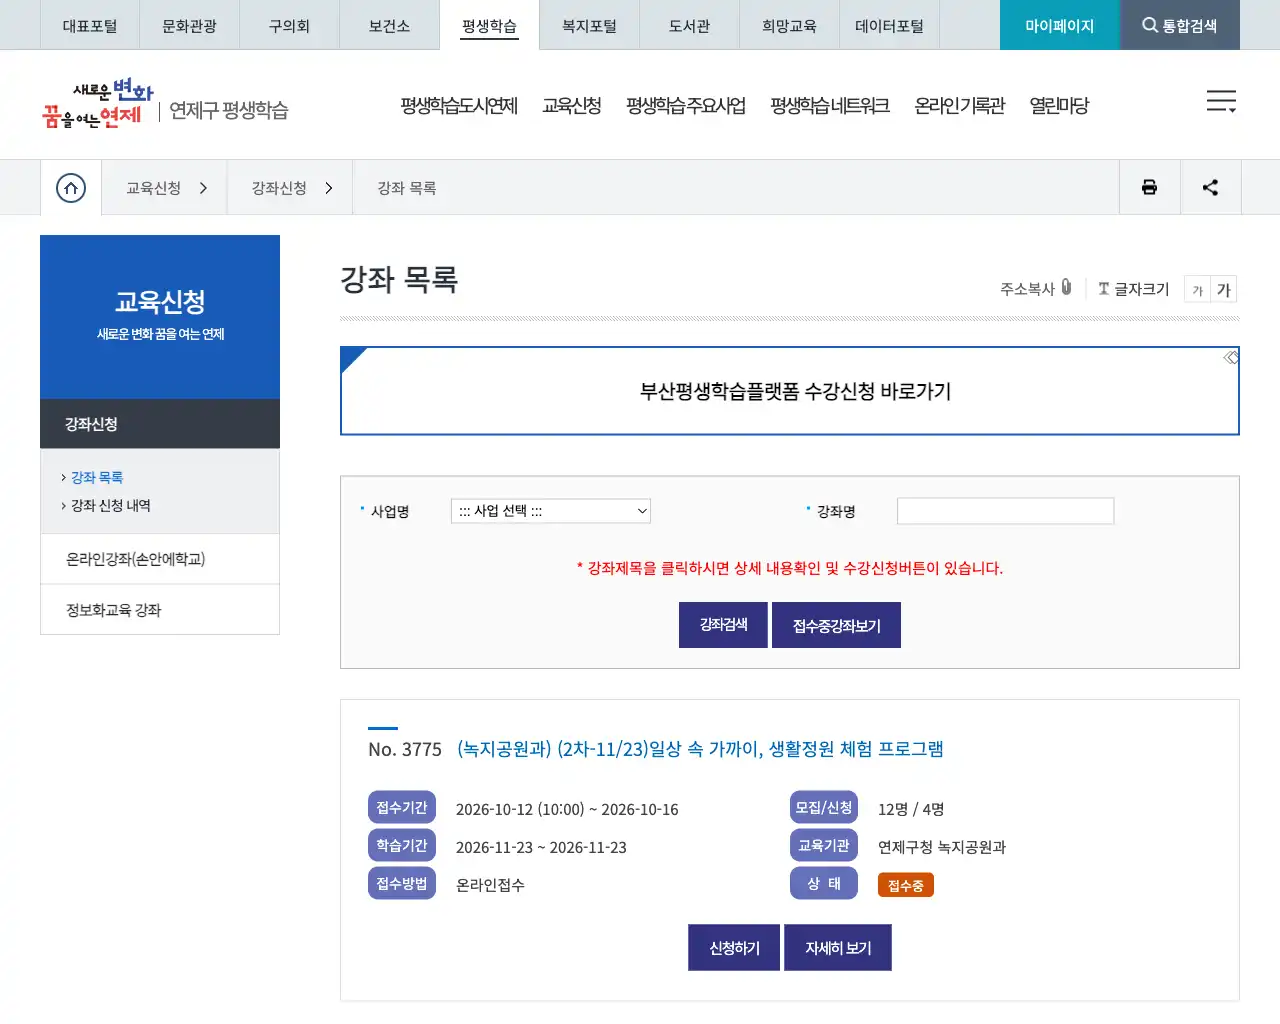Screen dimensions: 1280x1024
Task: Open 부산평생학습플랫폼 수강신청 바로가기 banner
Action: (x=790, y=391)
